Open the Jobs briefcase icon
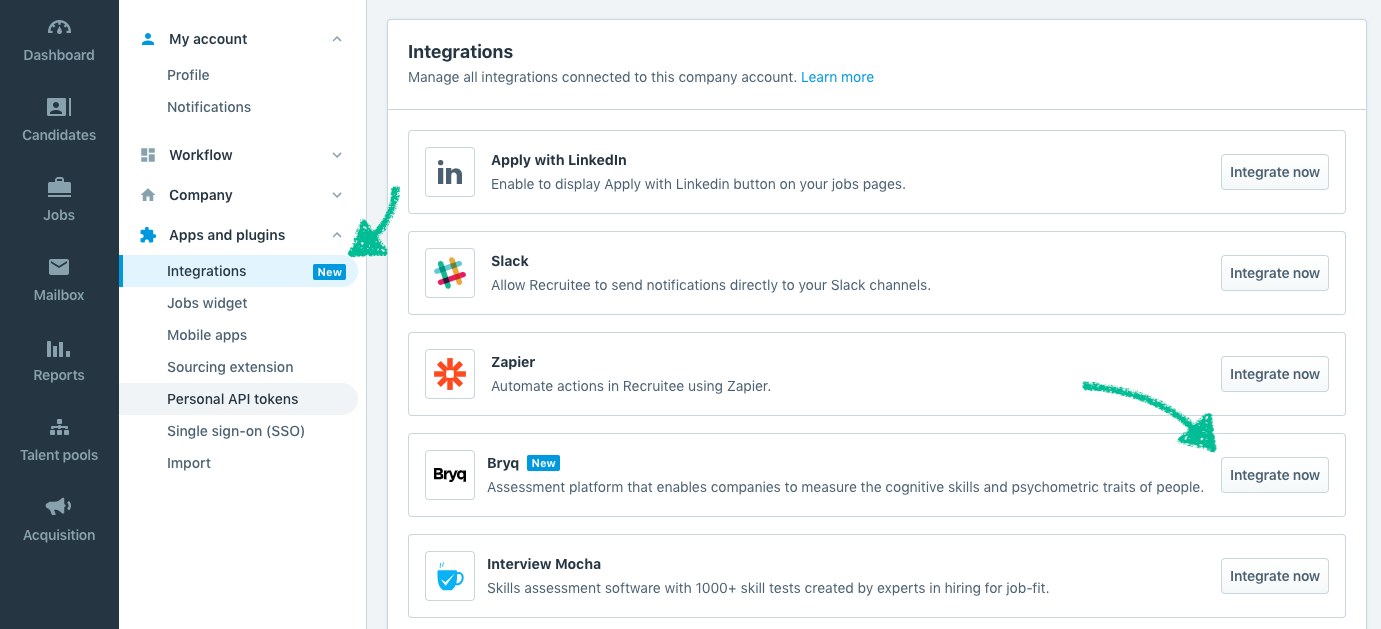This screenshot has width=1381, height=629. tap(59, 187)
